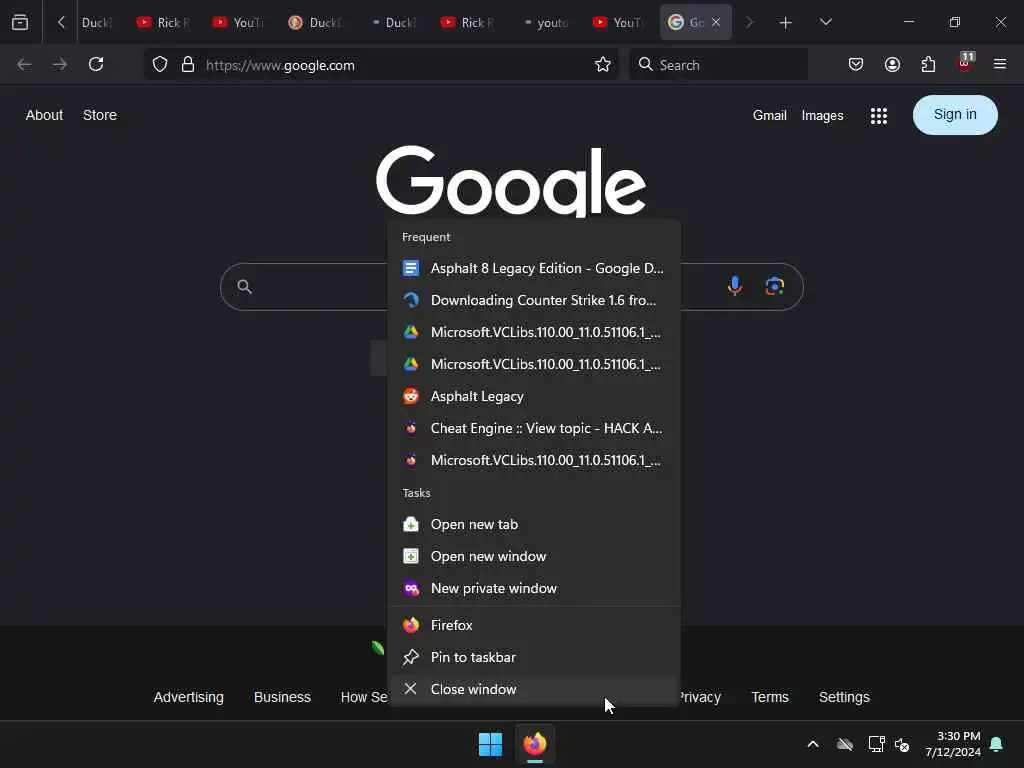Open the Advertising footer link
The height and width of the screenshot is (768, 1024).
pos(189,697)
